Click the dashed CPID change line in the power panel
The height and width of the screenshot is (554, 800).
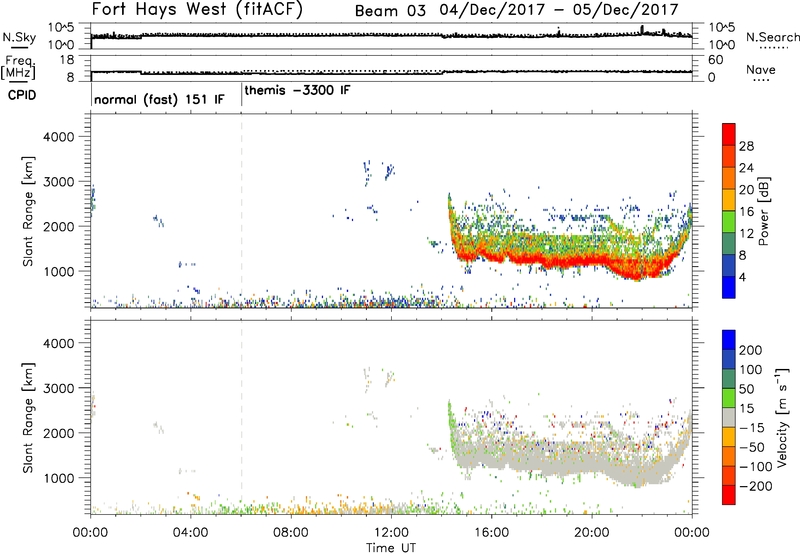[x=241, y=211]
